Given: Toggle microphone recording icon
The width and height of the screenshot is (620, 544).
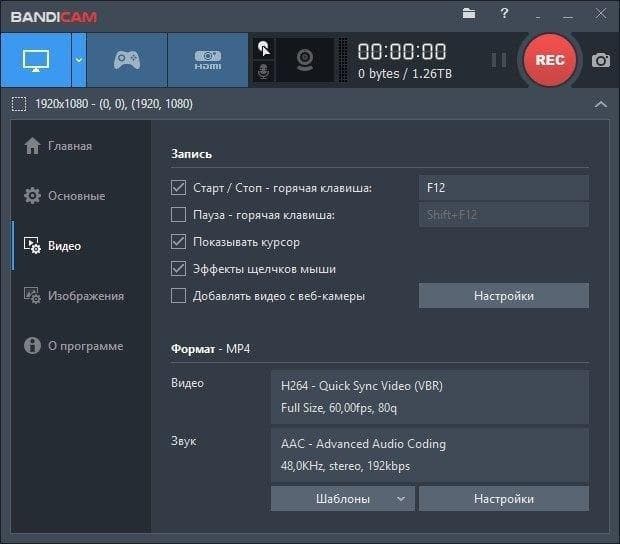Looking at the screenshot, I should pos(264,72).
